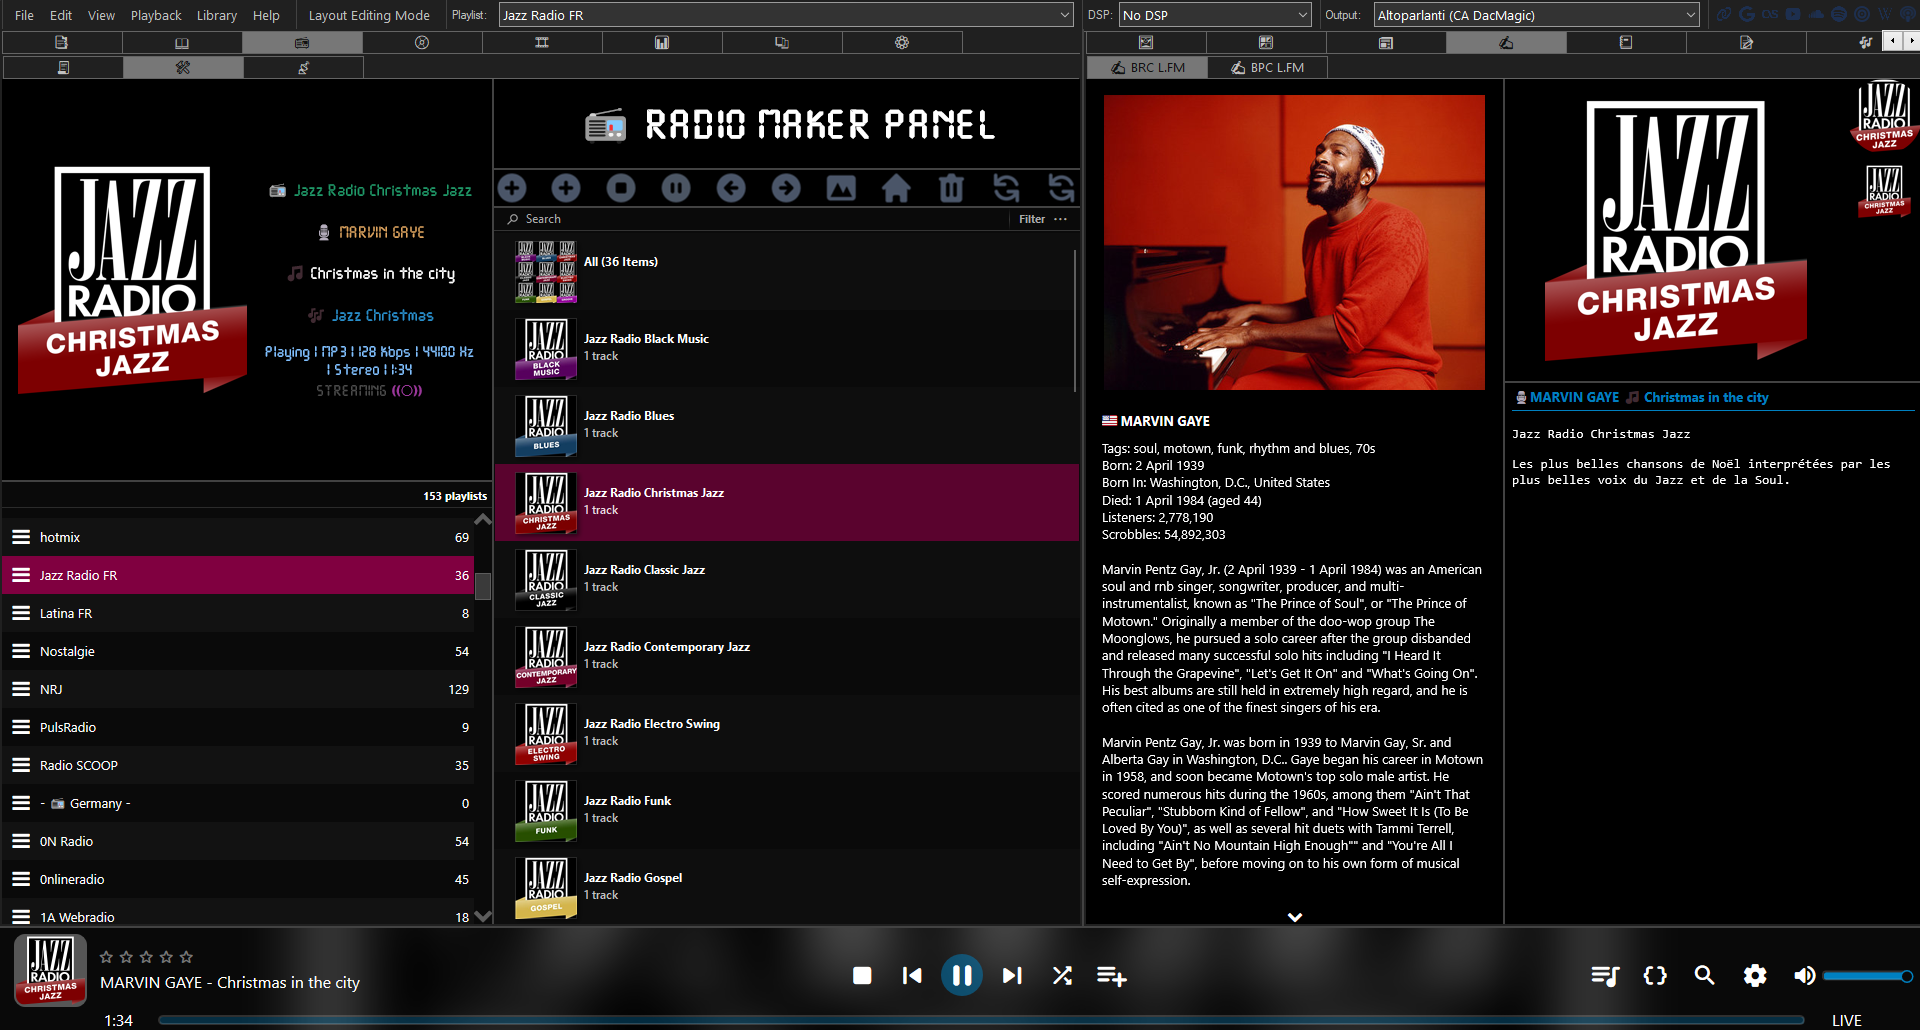Open the disc icon tab

click(422, 43)
